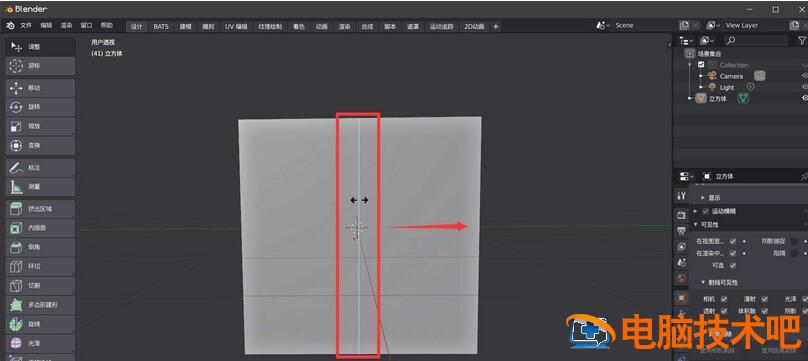Select the 切割 knife tool

40,285
